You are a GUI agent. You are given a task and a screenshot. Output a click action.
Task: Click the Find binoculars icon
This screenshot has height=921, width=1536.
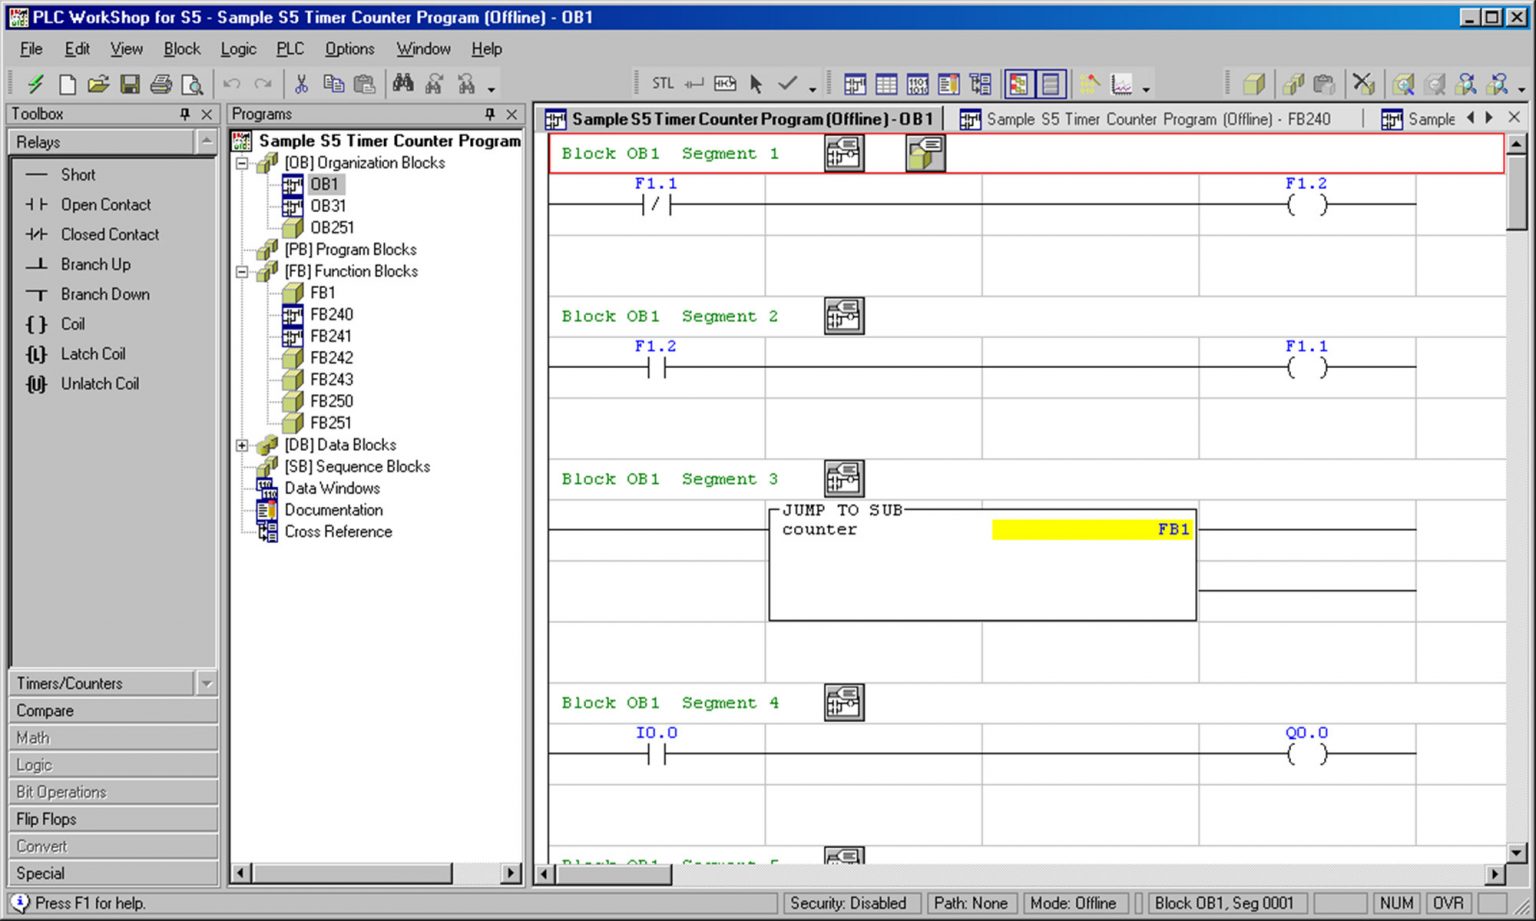pyautogui.click(x=404, y=83)
